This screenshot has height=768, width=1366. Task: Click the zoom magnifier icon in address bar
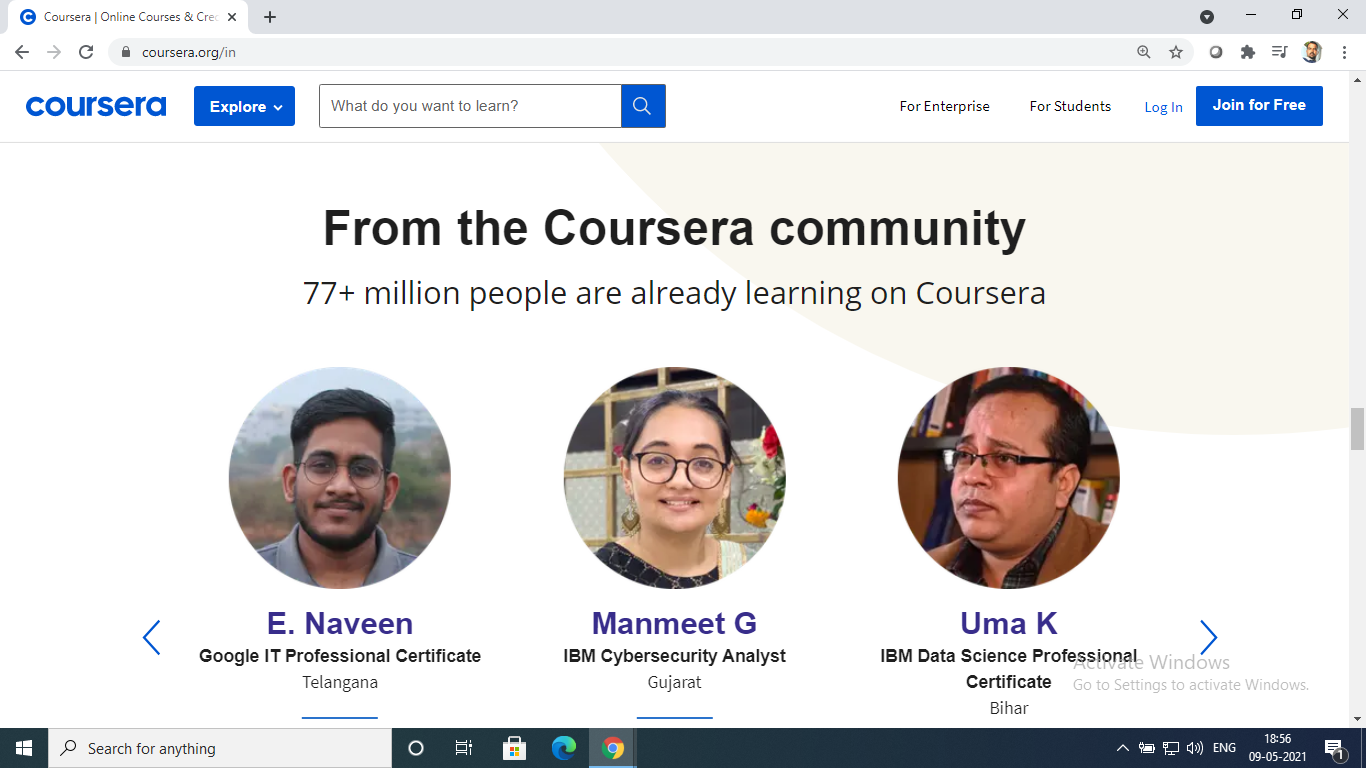click(1144, 52)
